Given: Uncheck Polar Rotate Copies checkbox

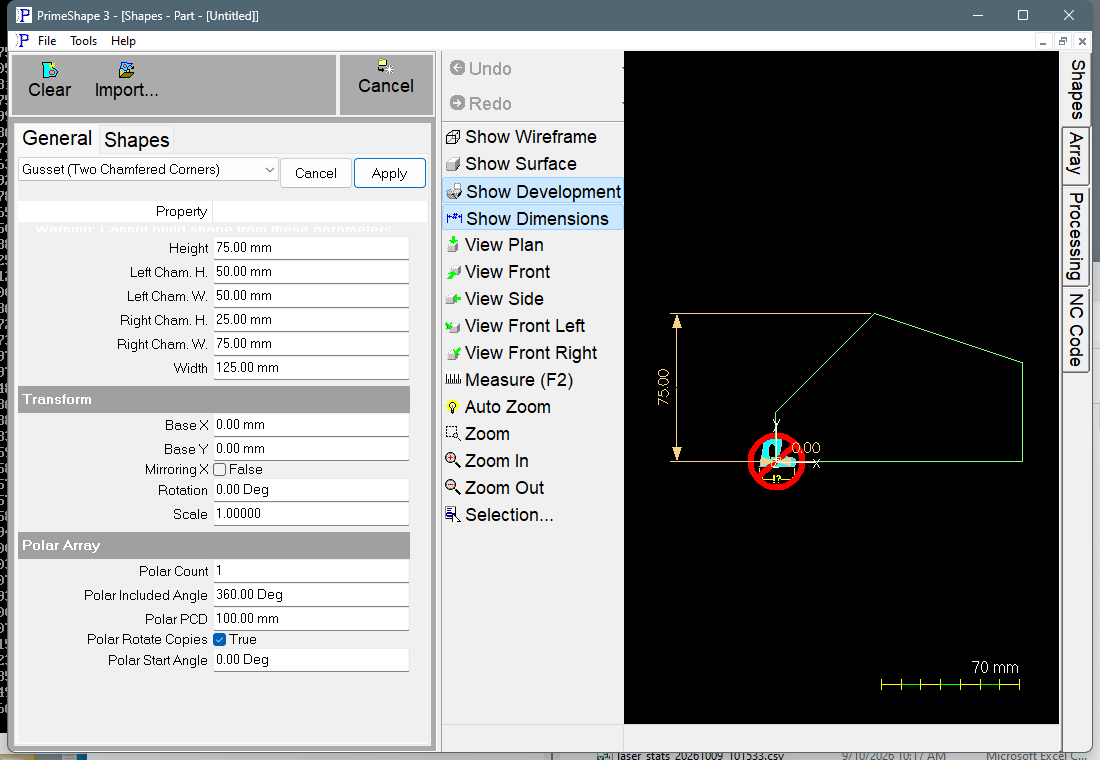Looking at the screenshot, I should [220, 639].
